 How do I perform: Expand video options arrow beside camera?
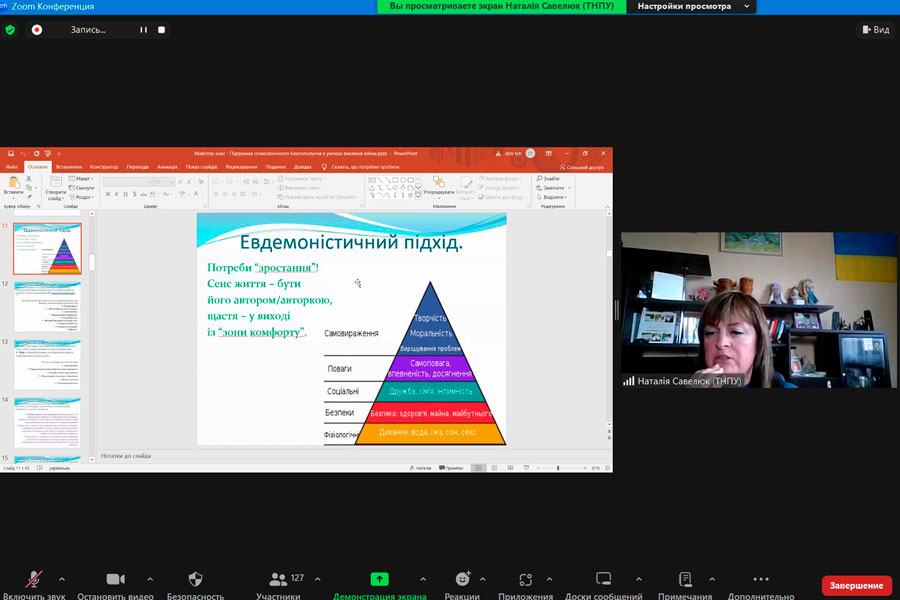[150, 579]
